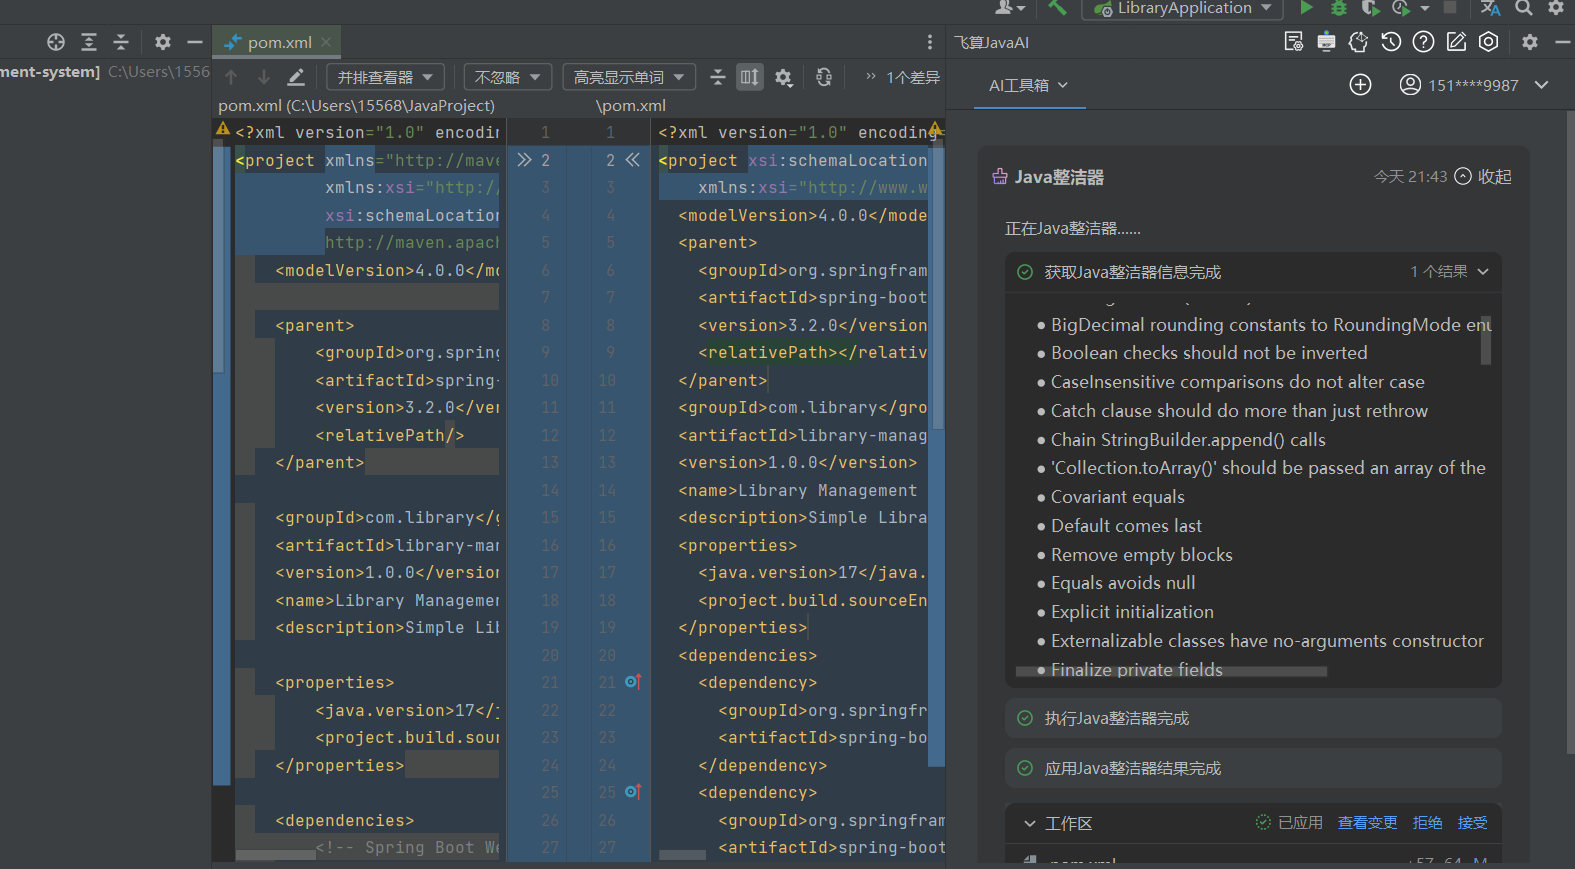Click the Stop square icon
This screenshot has height=869, width=1575.
1450,8
